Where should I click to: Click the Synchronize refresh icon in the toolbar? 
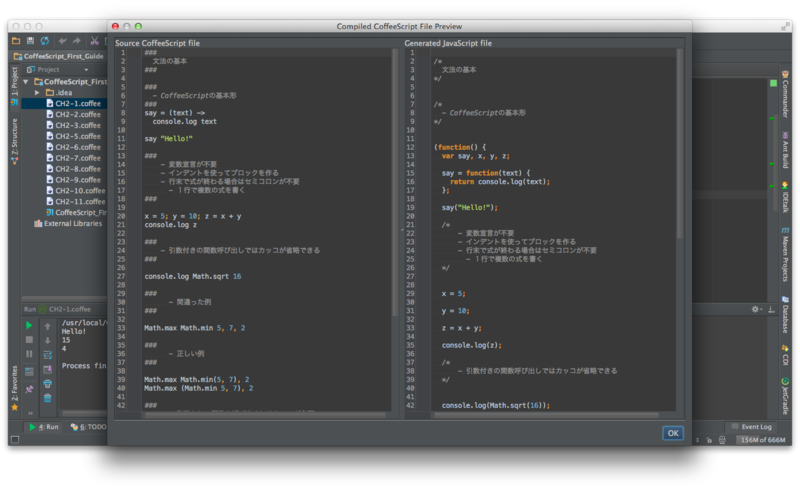[x=45, y=41]
